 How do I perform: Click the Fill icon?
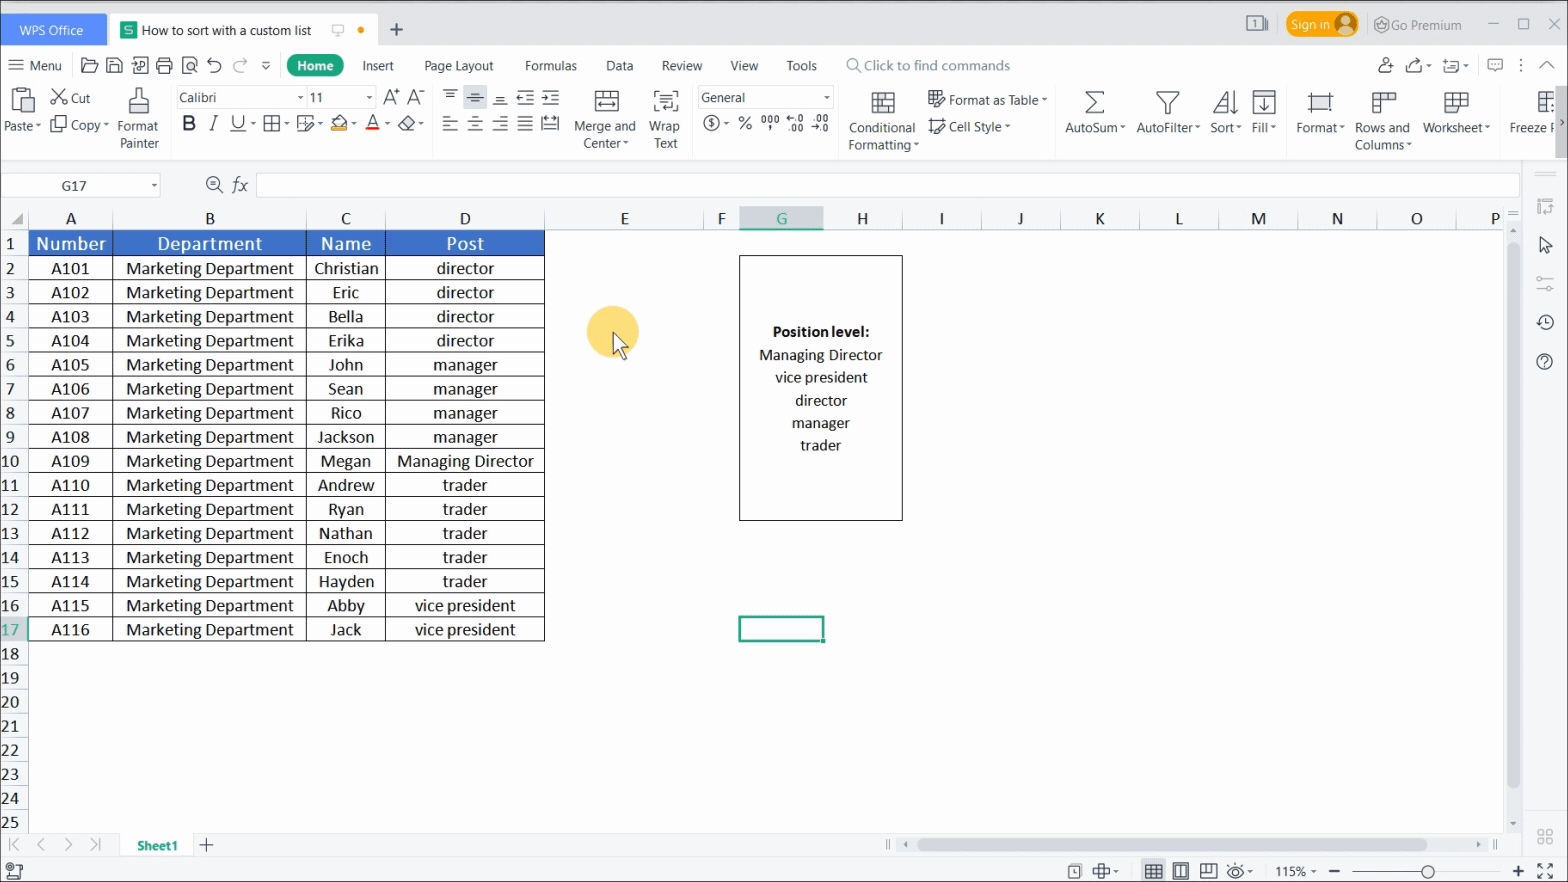tap(1264, 102)
